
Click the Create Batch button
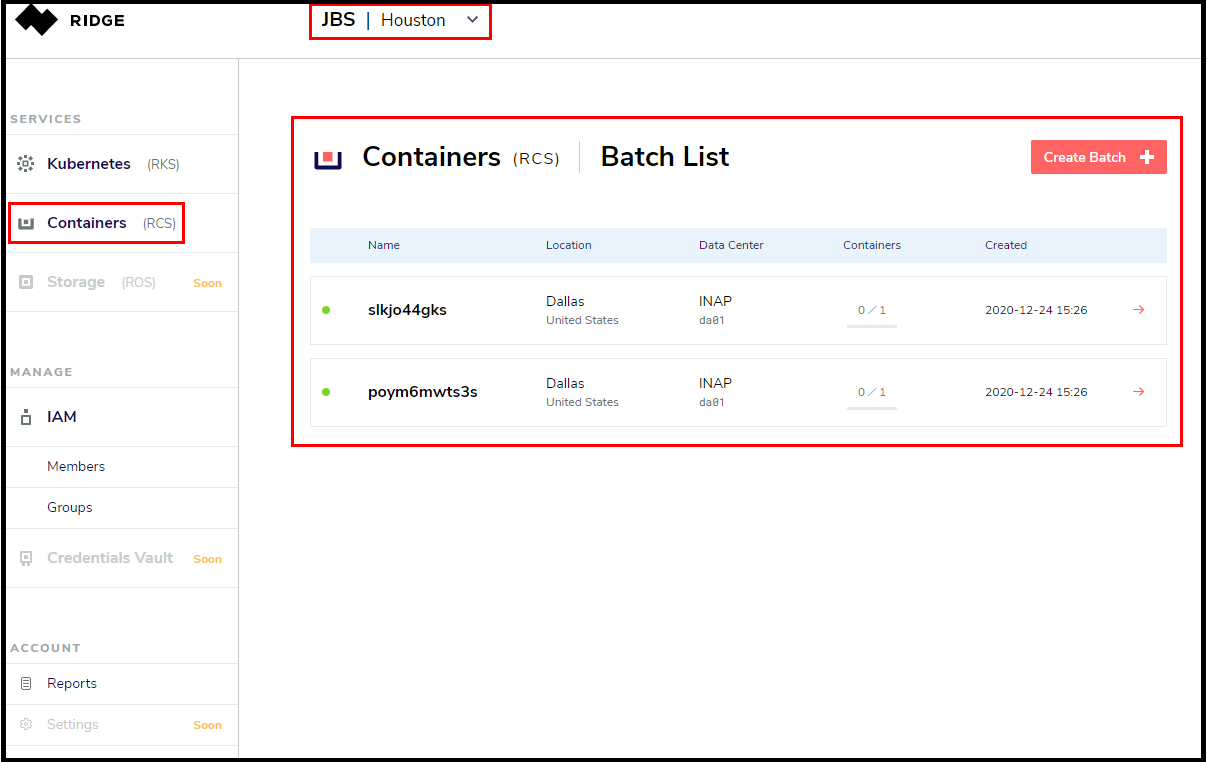click(1099, 157)
